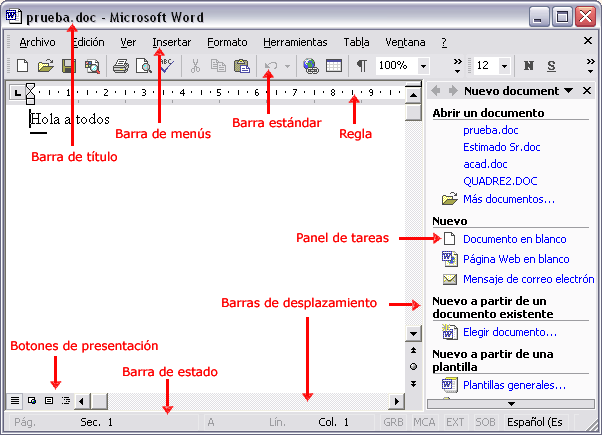Insert hyperlink globe icon
Image resolution: width=602 pixels, height=435 pixels.
click(x=310, y=66)
